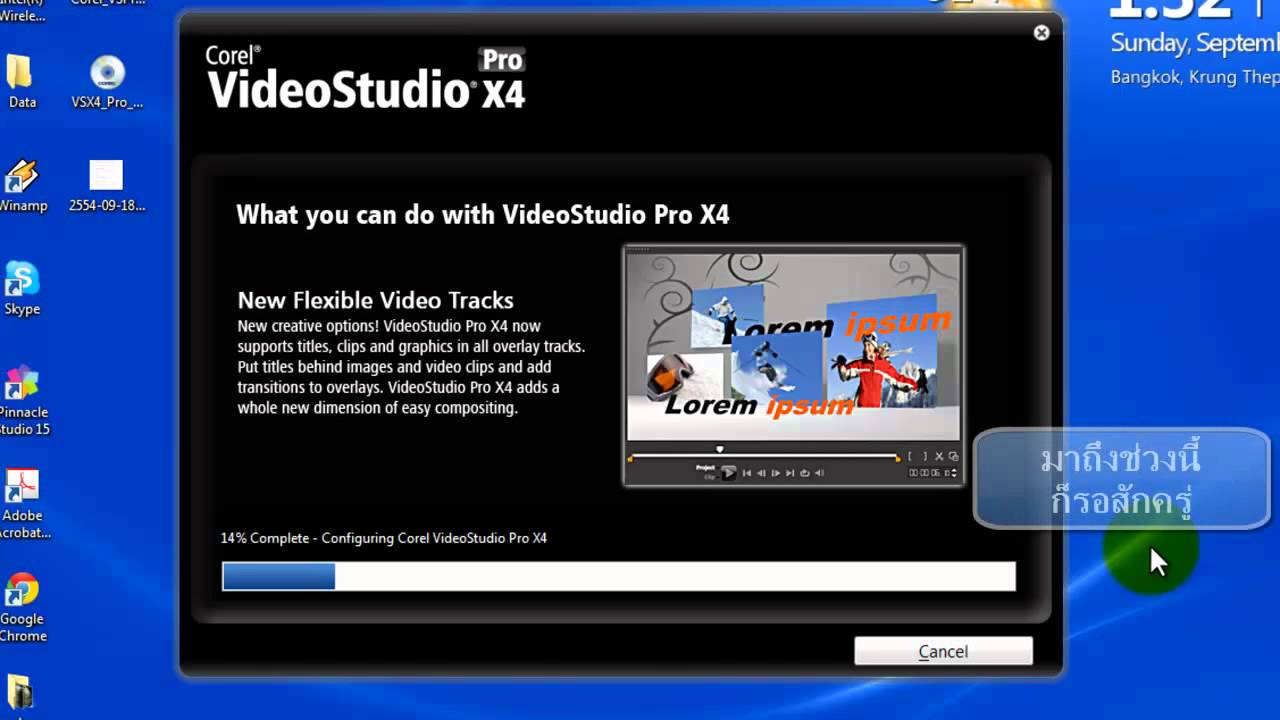Open Adobe Acrobat desktop shortcut
This screenshot has height=720, width=1280.
22,505
